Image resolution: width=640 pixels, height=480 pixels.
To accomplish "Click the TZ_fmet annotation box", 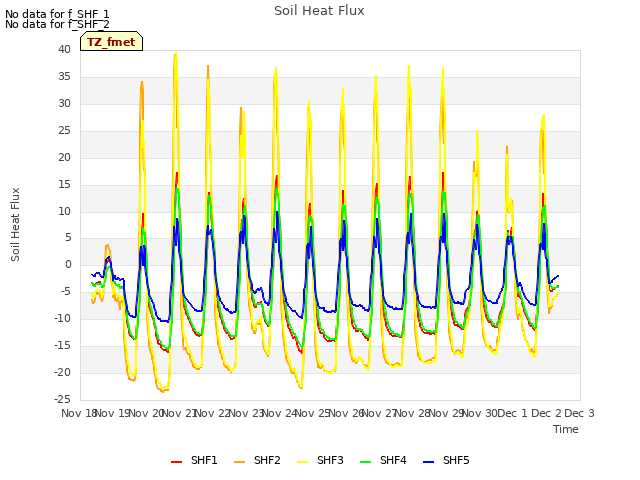I will tap(111, 41).
